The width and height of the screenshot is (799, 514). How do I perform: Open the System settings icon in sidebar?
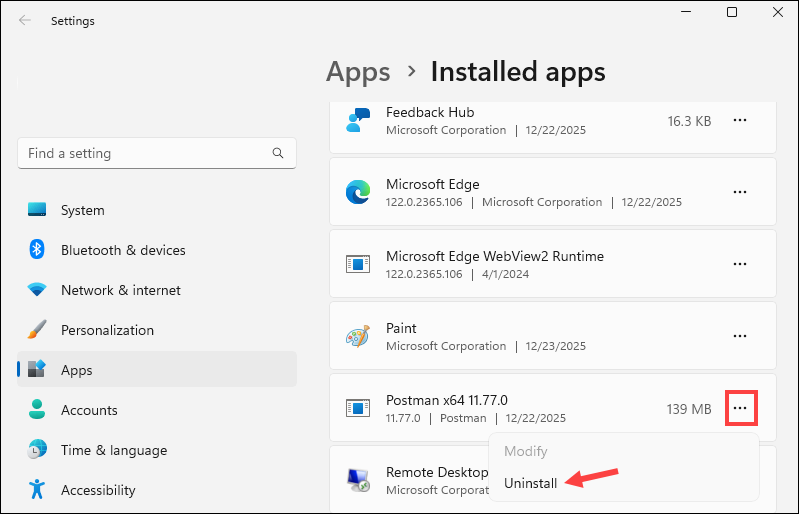(x=37, y=210)
